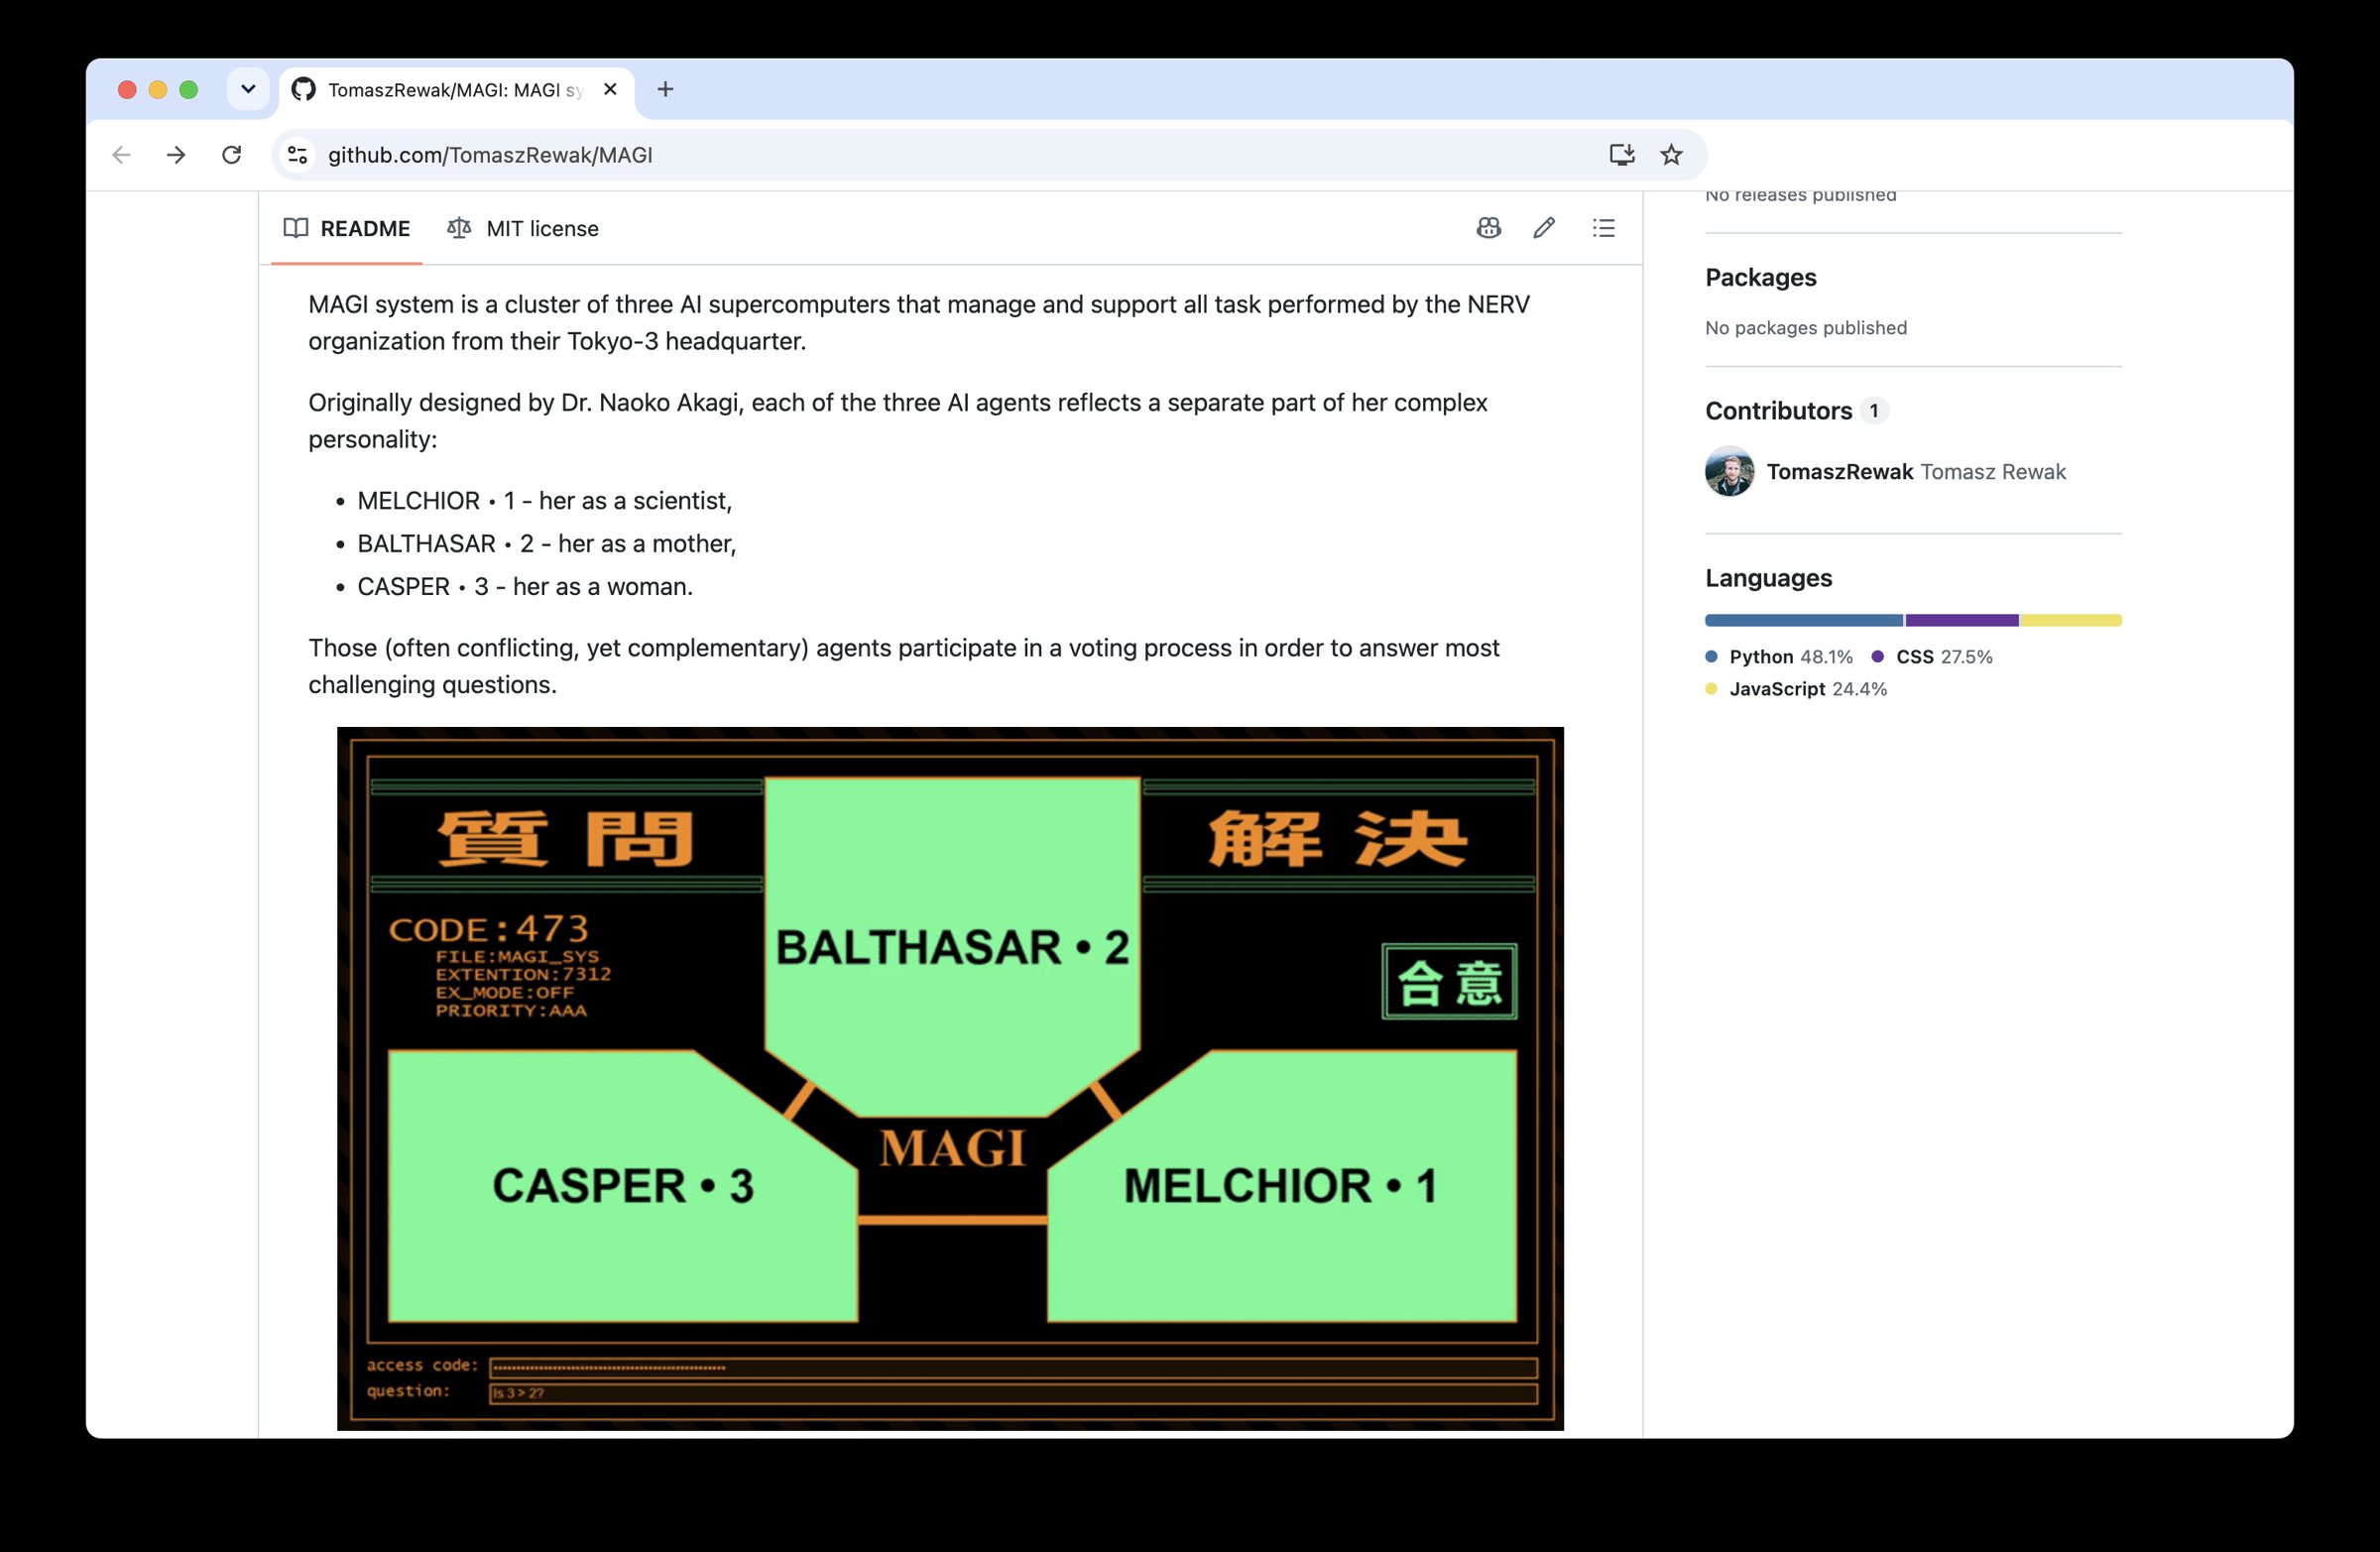This screenshot has width=2380, height=1552.
Task: Click the Languages heading
Action: pos(1768,578)
